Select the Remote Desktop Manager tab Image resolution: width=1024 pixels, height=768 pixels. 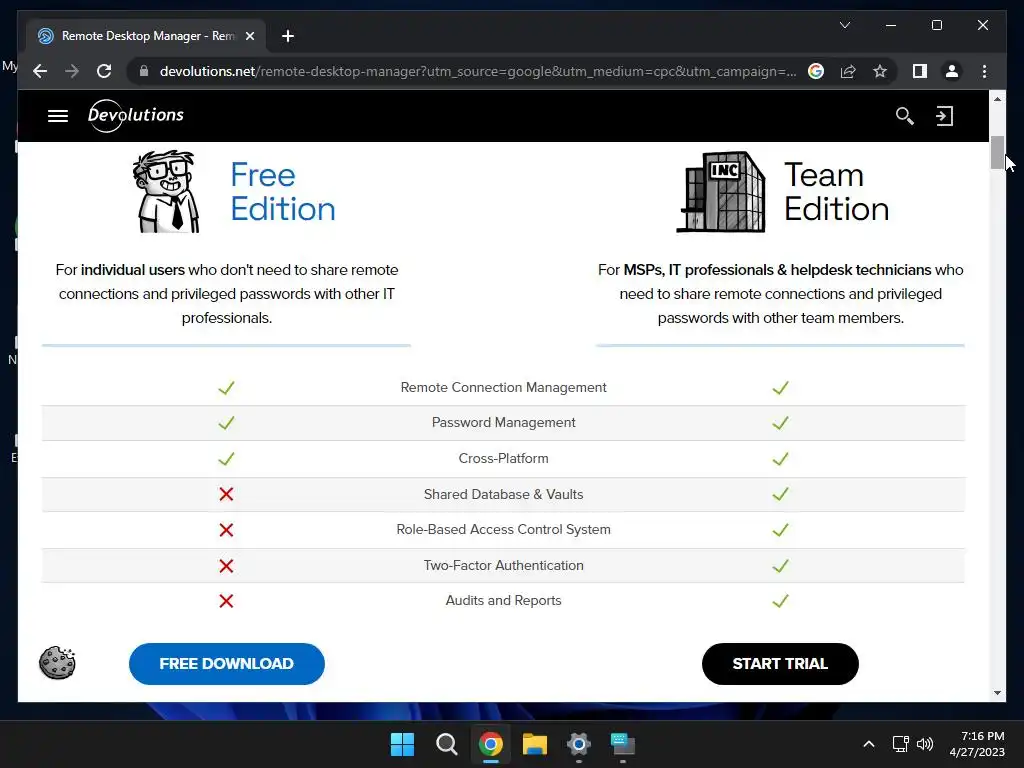coord(146,36)
